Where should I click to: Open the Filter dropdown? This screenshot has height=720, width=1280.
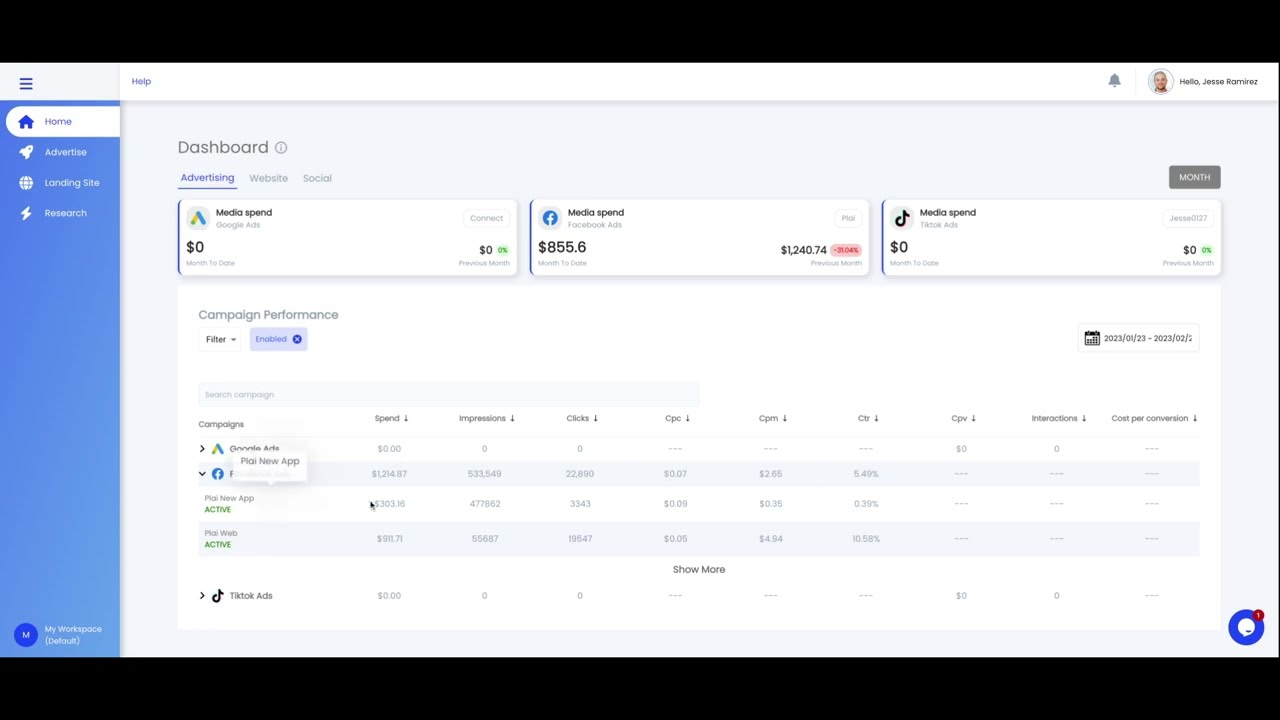[x=221, y=339]
